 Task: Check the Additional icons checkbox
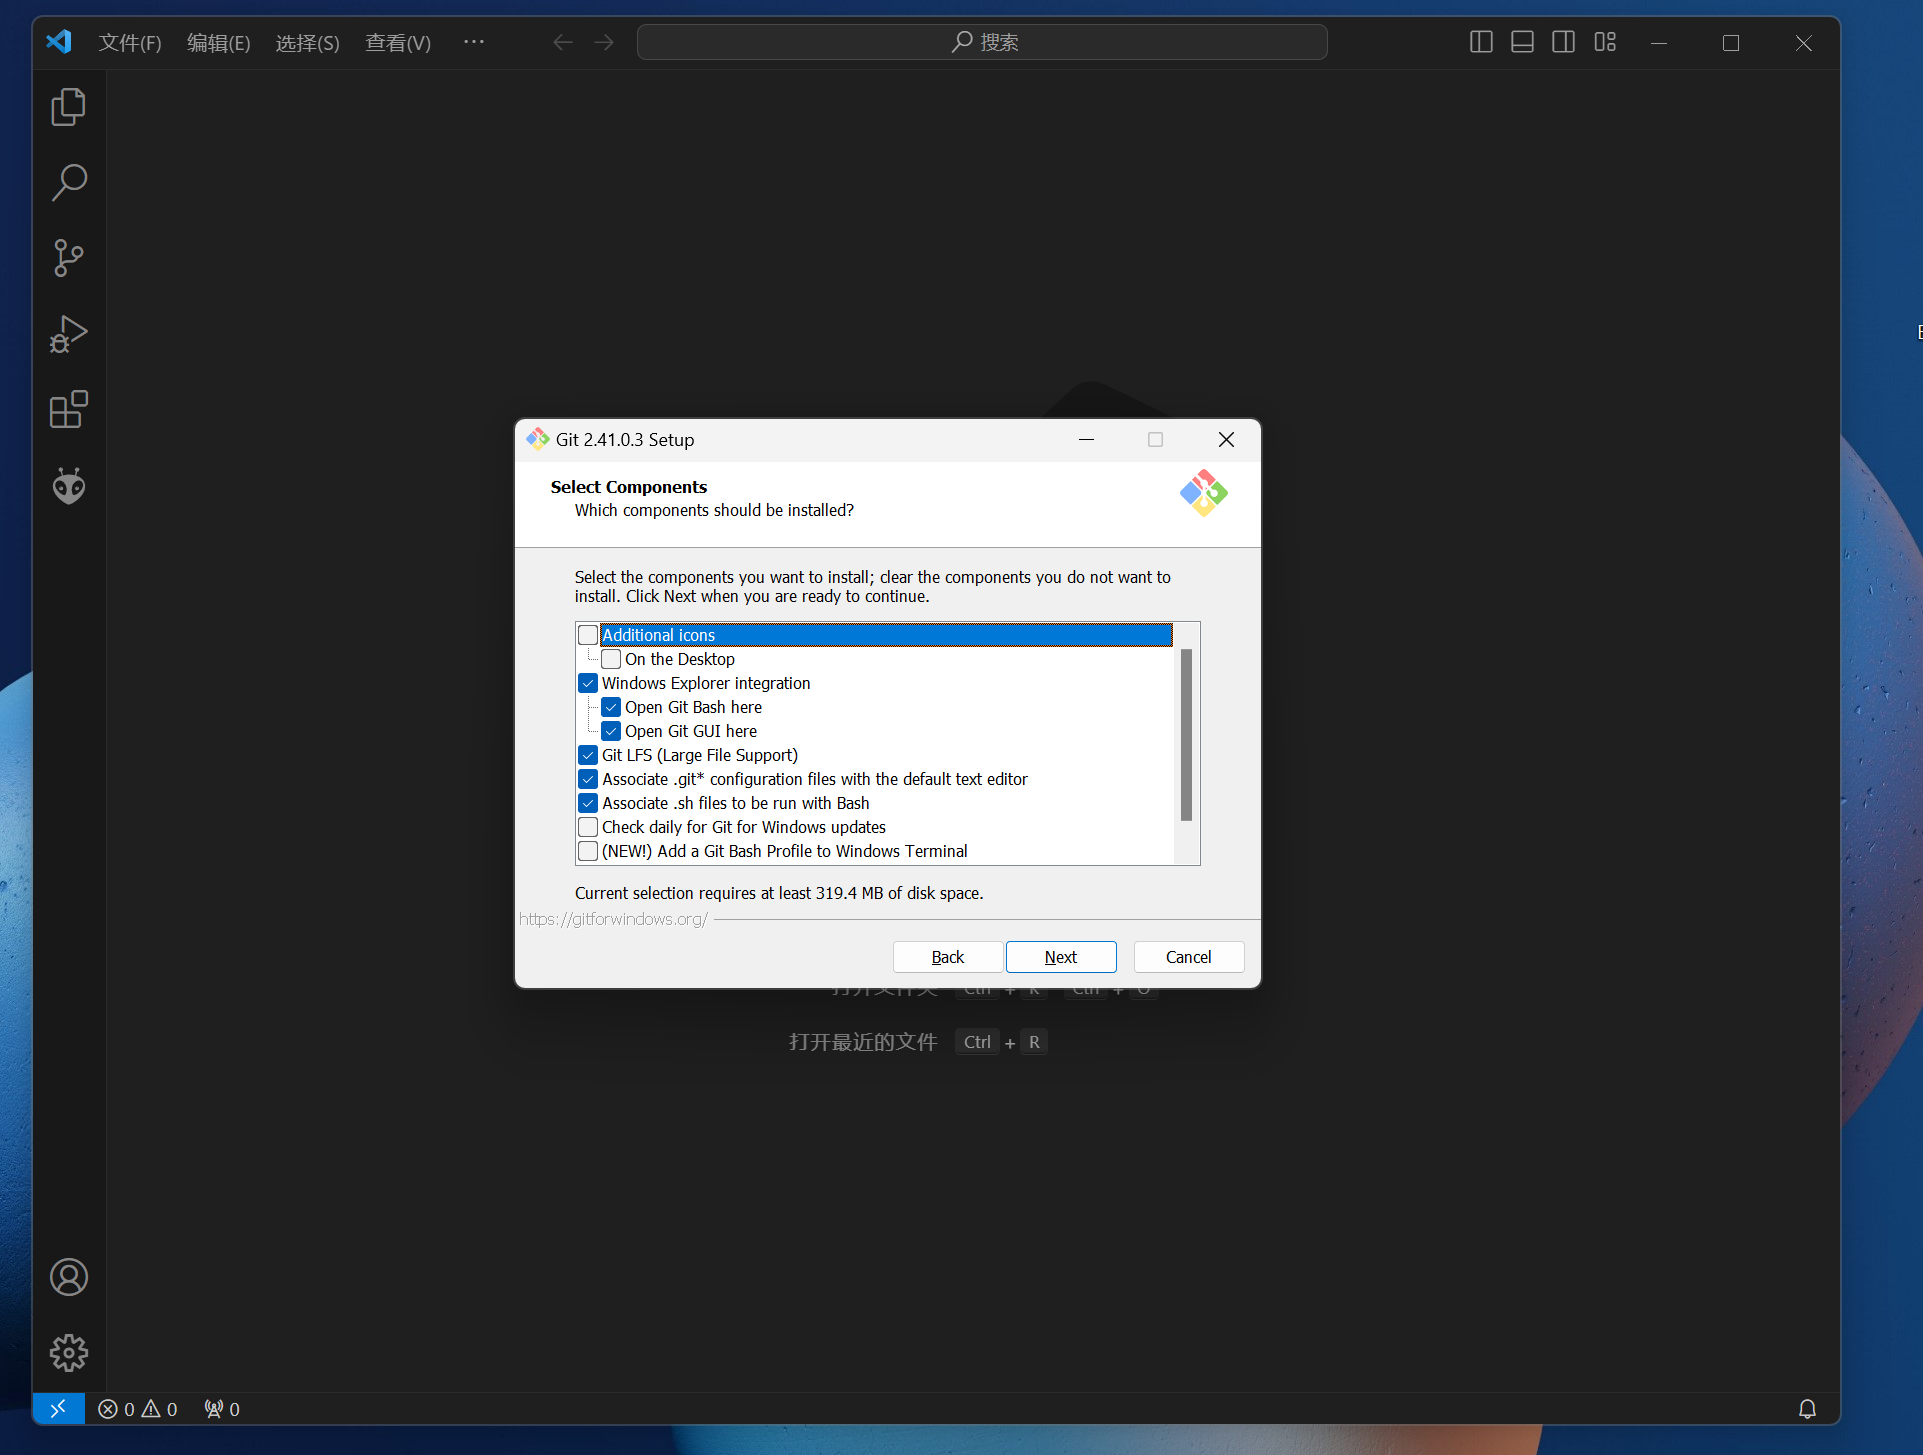[588, 635]
